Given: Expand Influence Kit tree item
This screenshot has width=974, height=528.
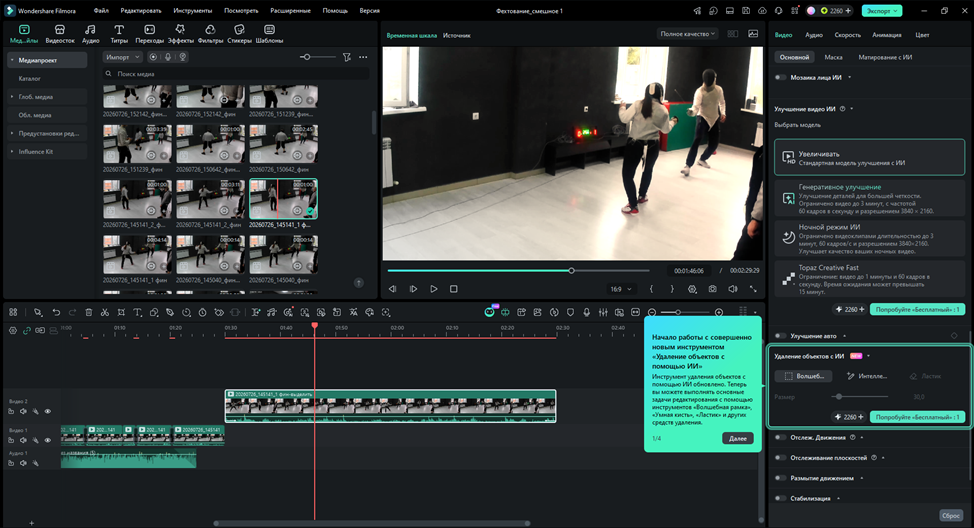Looking at the screenshot, I should pyautogui.click(x=12, y=152).
